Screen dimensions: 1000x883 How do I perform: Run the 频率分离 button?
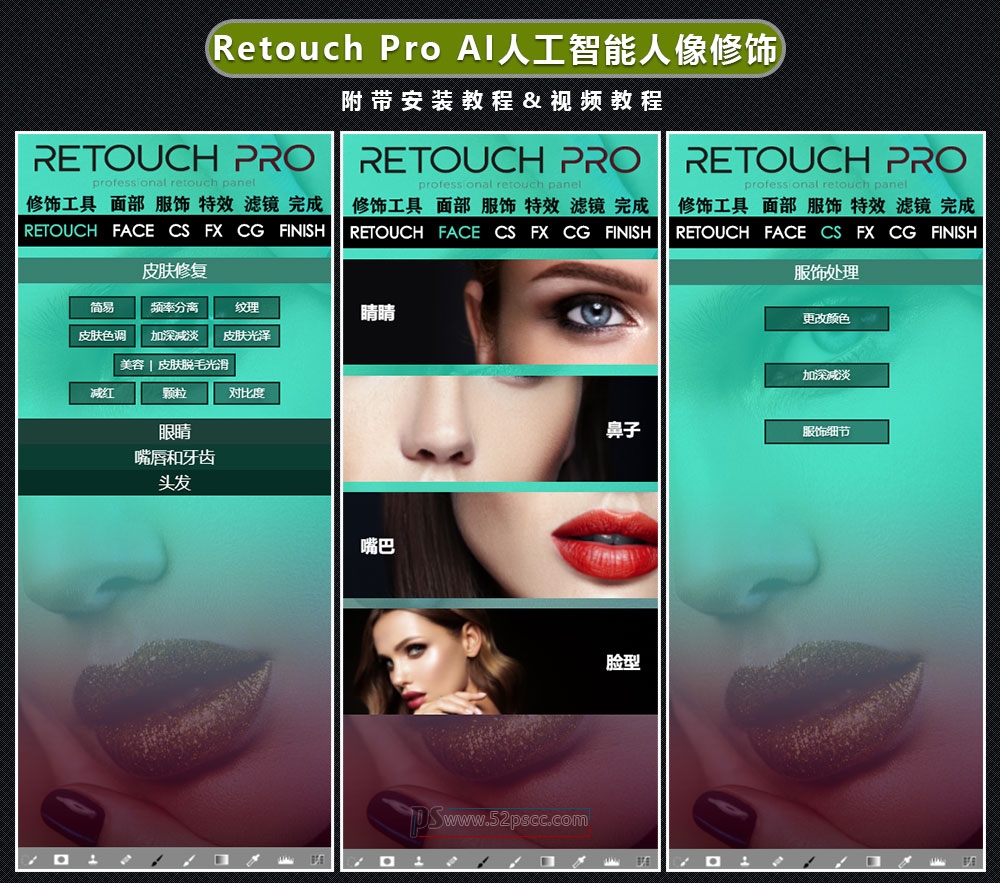tap(174, 307)
